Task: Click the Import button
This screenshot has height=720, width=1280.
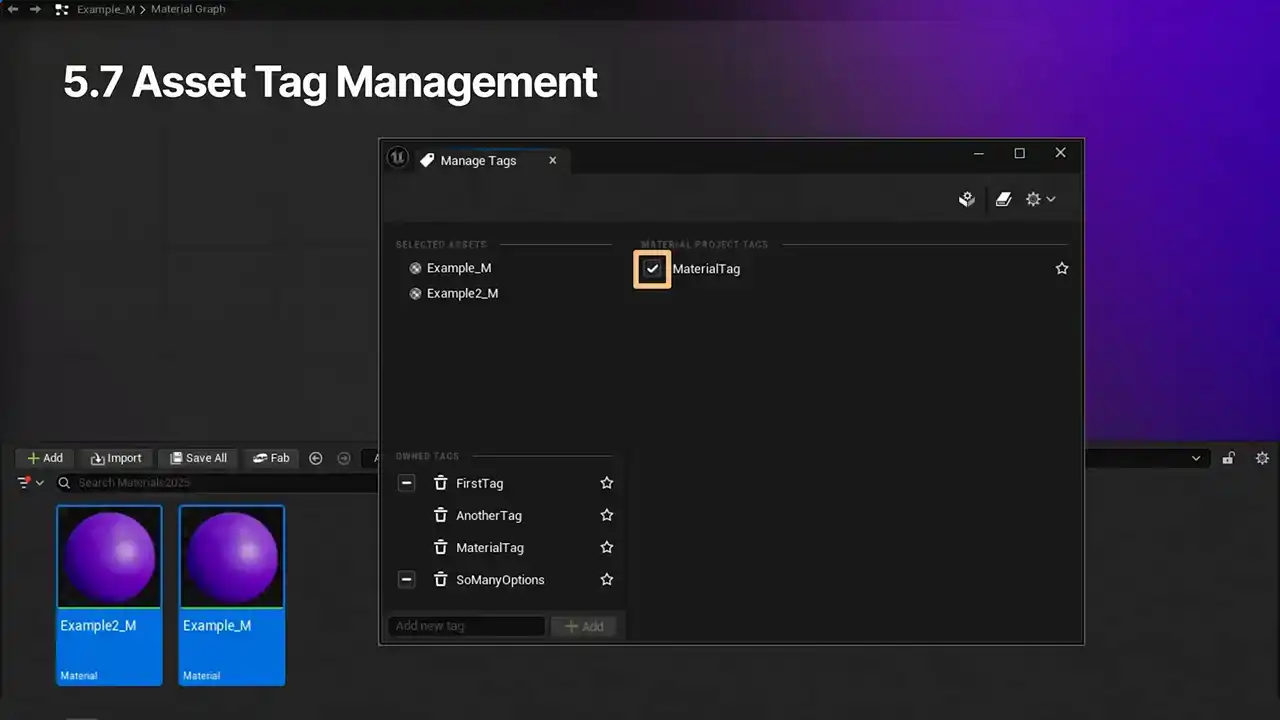Action: tap(116, 458)
